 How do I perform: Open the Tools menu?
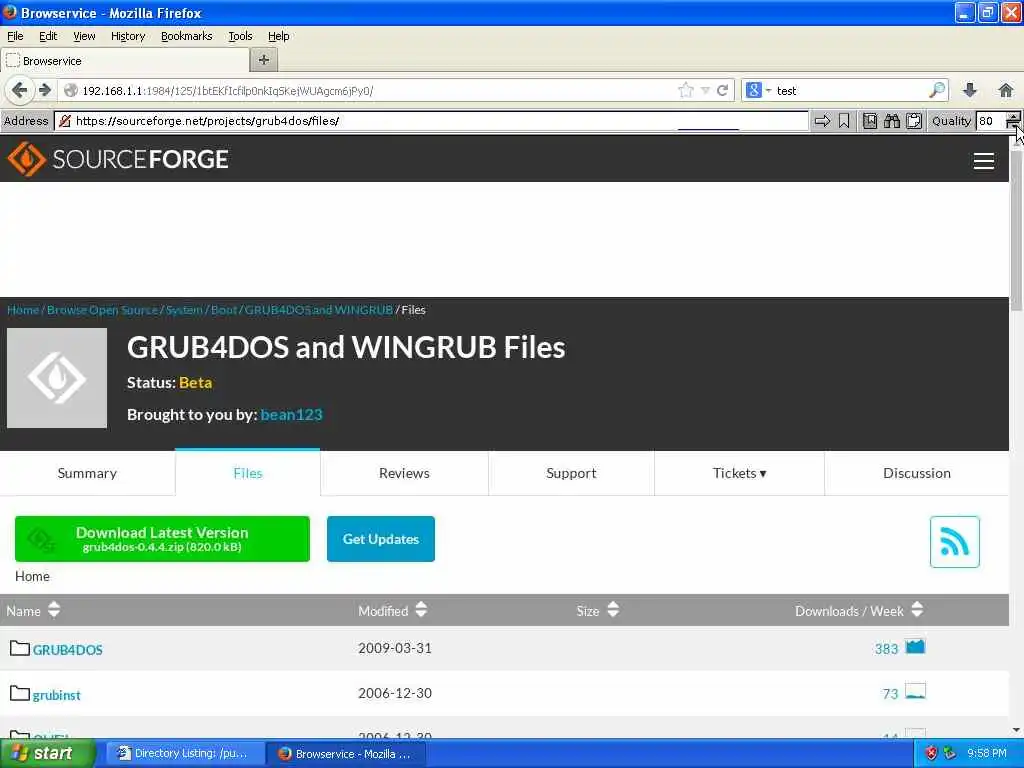point(240,36)
